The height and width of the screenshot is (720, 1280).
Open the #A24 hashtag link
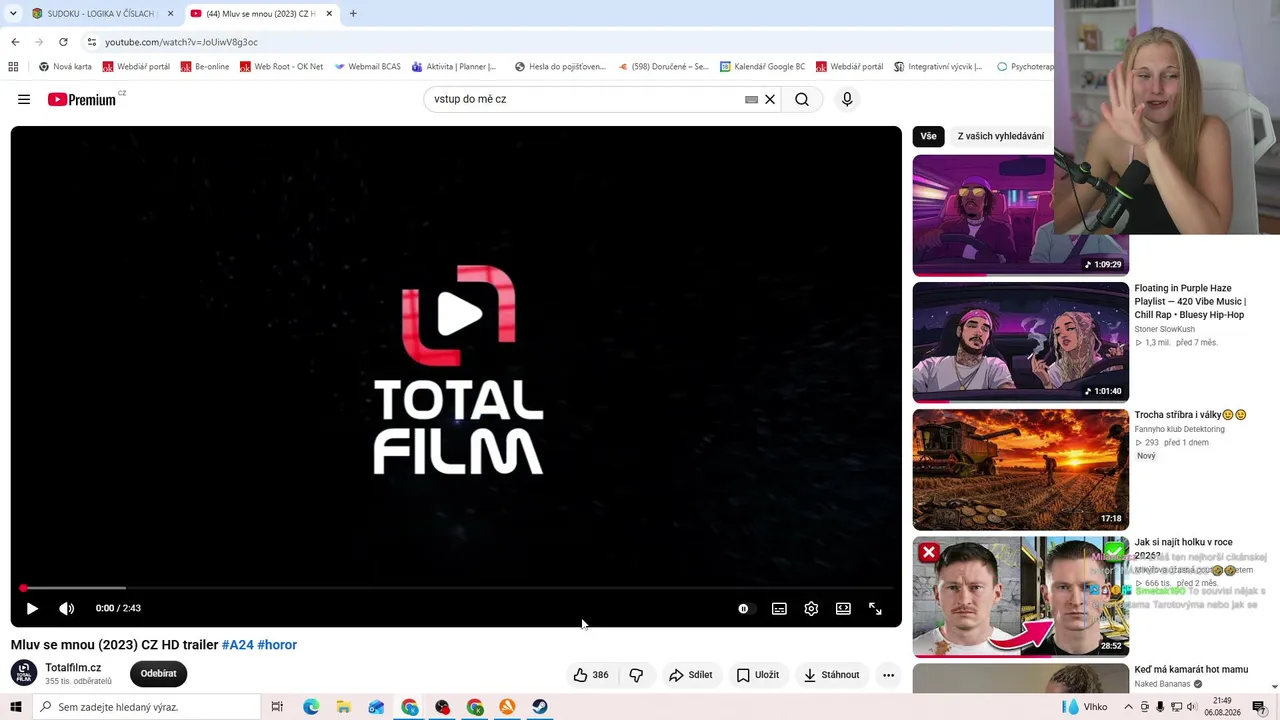(x=237, y=645)
